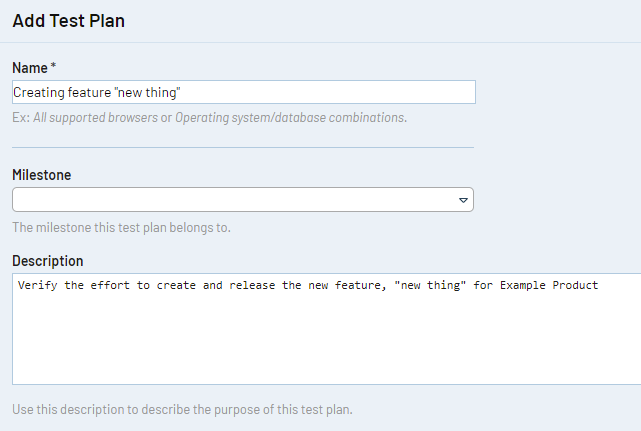Click the italic "Operating system/database combinations" hint
Viewport: 641px width, 431px height.
[290, 118]
